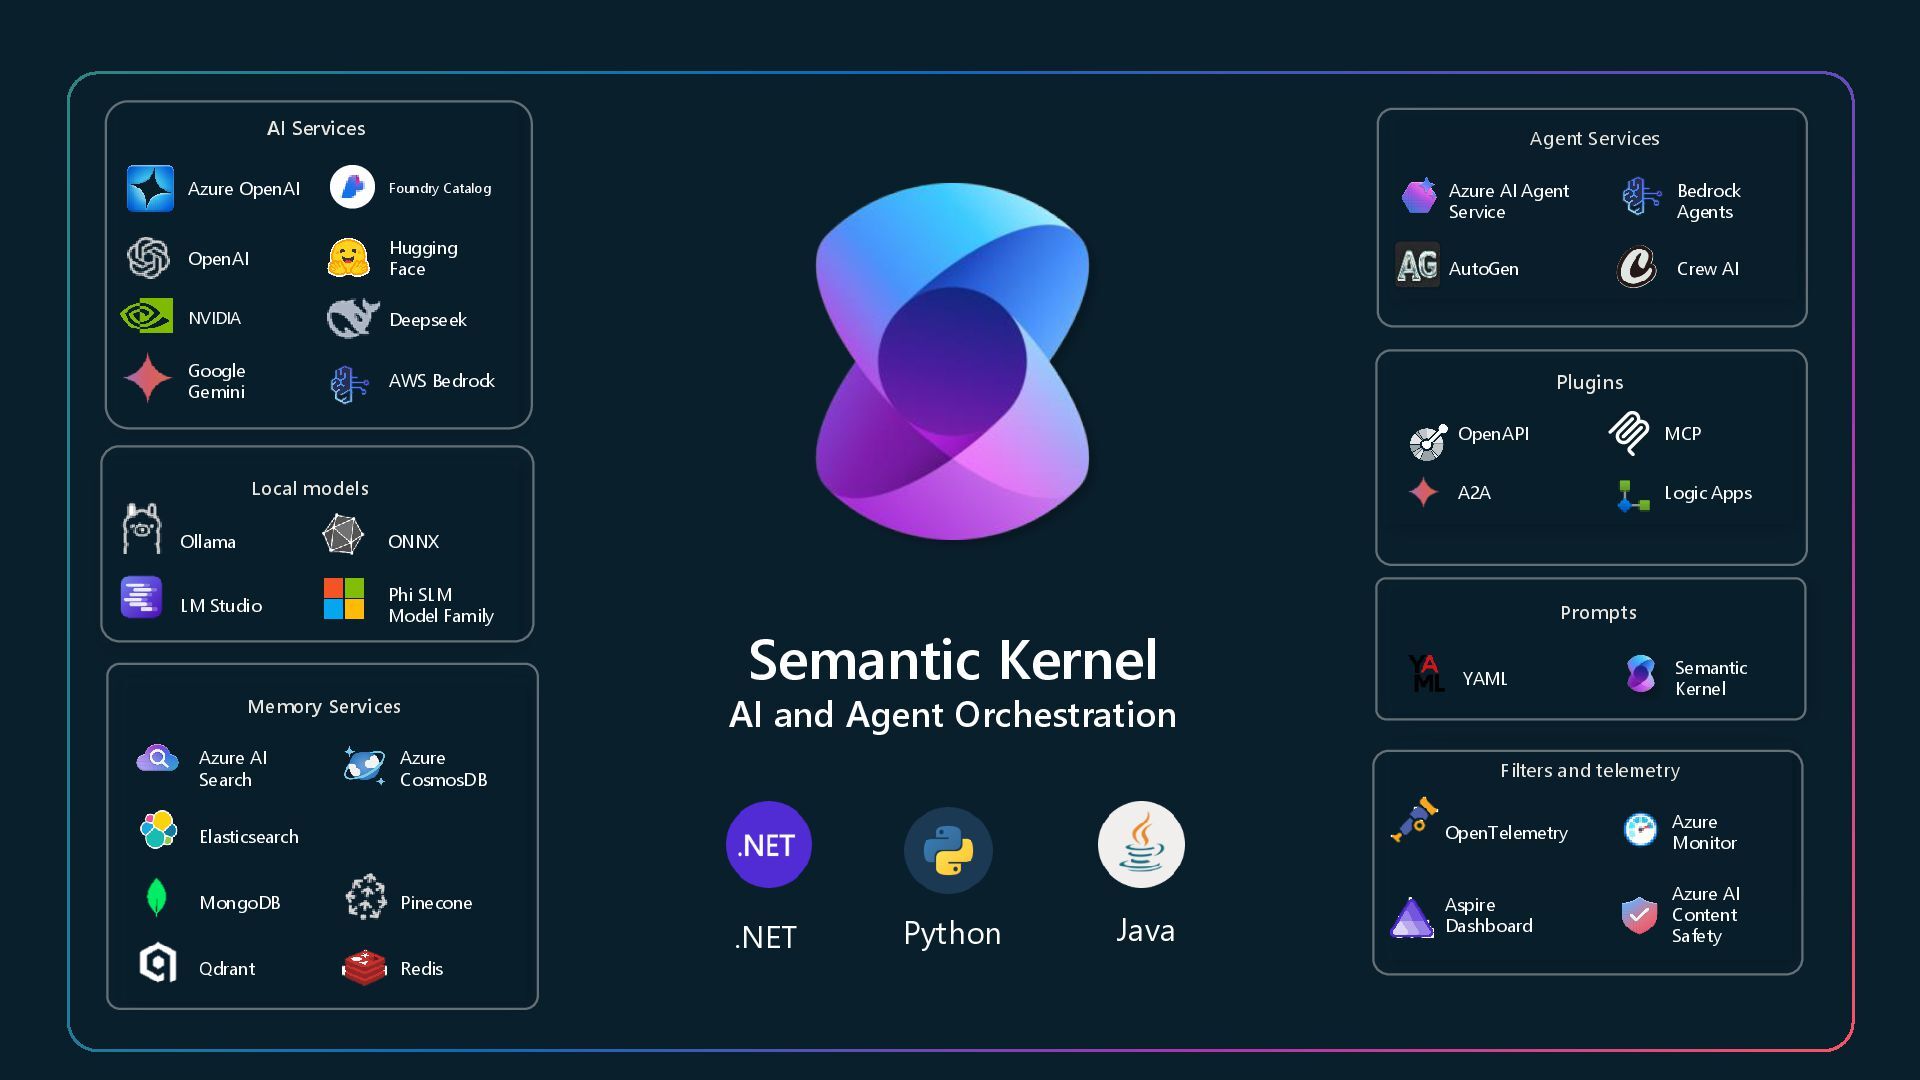Select the MongoDB leaf icon
This screenshot has height=1080, width=1920.
(x=156, y=897)
